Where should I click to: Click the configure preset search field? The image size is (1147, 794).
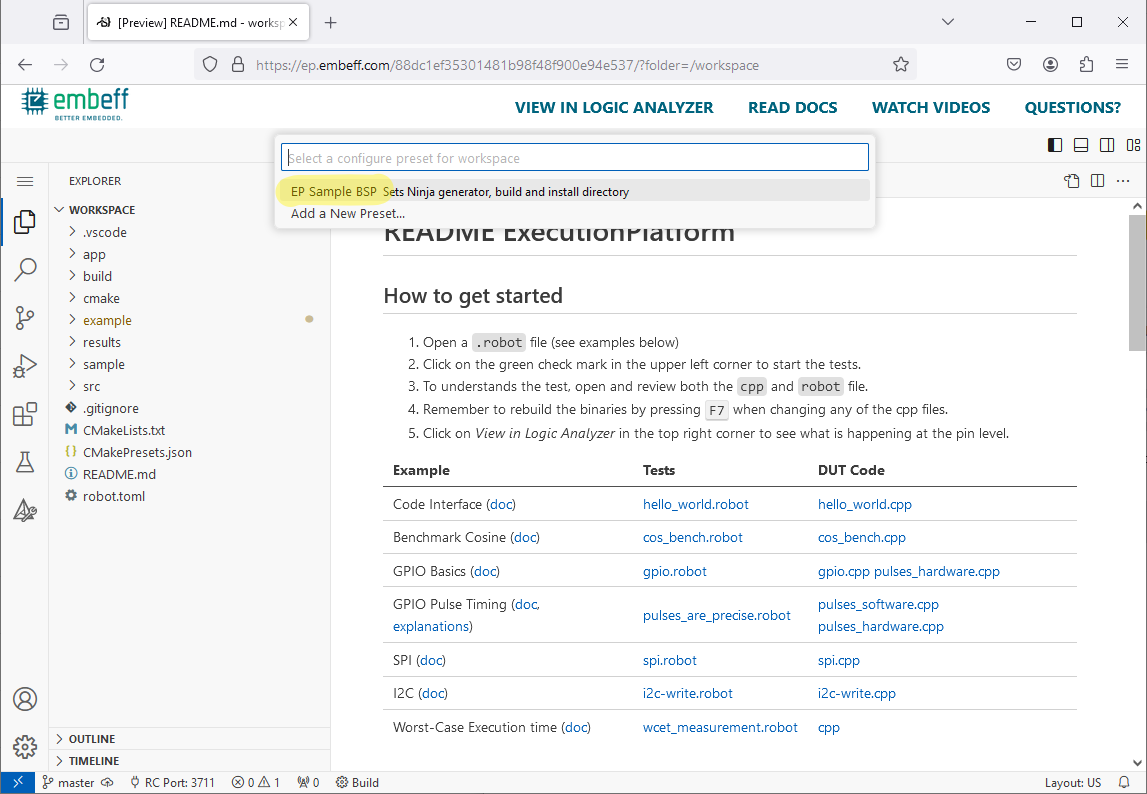[x=575, y=158]
